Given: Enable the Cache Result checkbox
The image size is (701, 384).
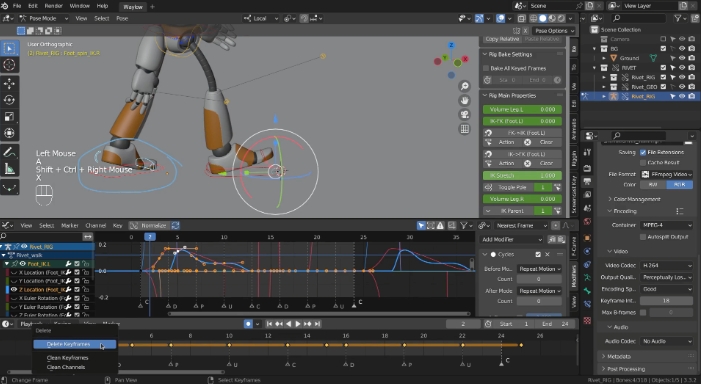Looking at the screenshot, I should click(x=643, y=163).
